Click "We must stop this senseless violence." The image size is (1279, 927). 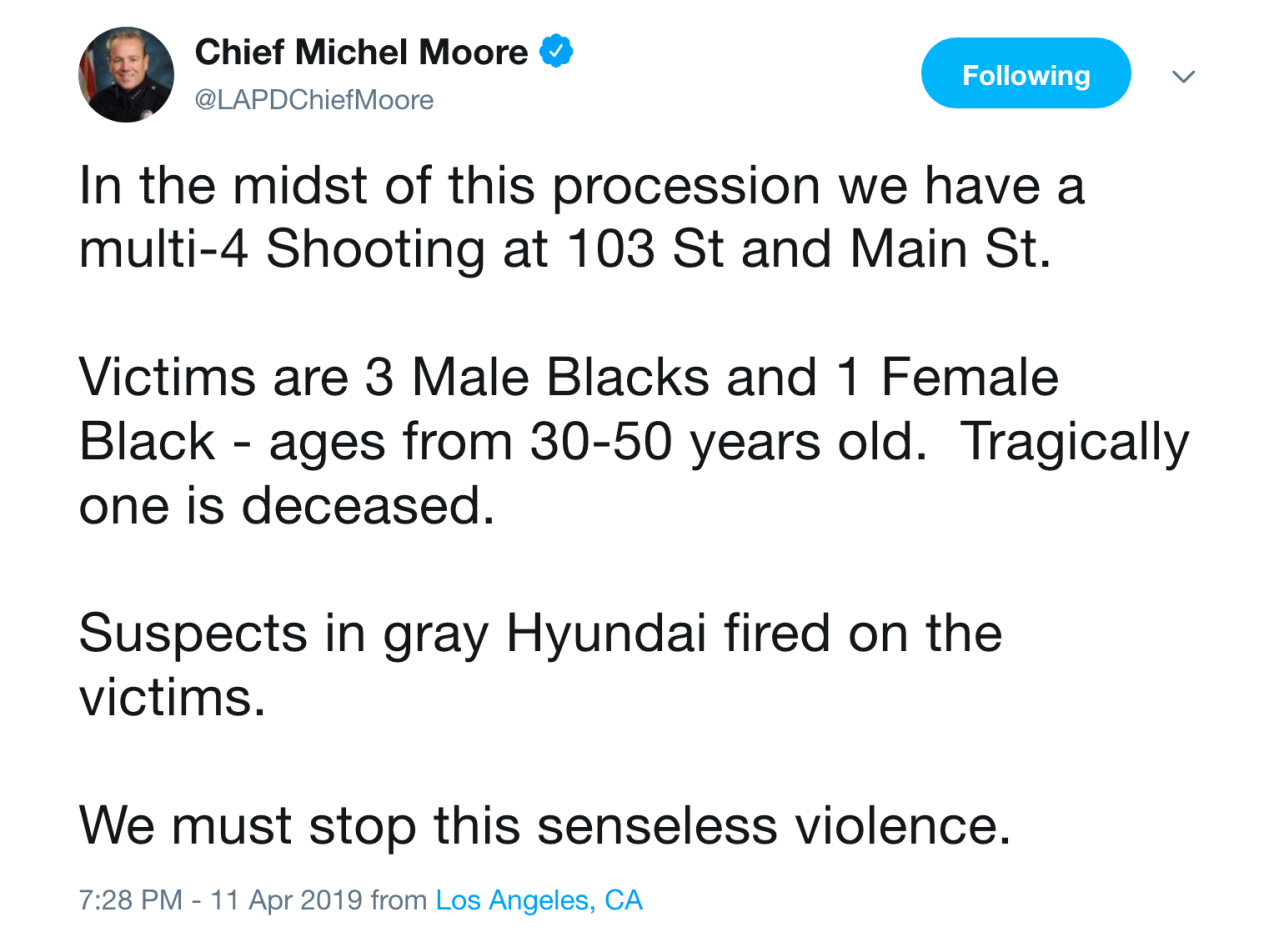[540, 825]
